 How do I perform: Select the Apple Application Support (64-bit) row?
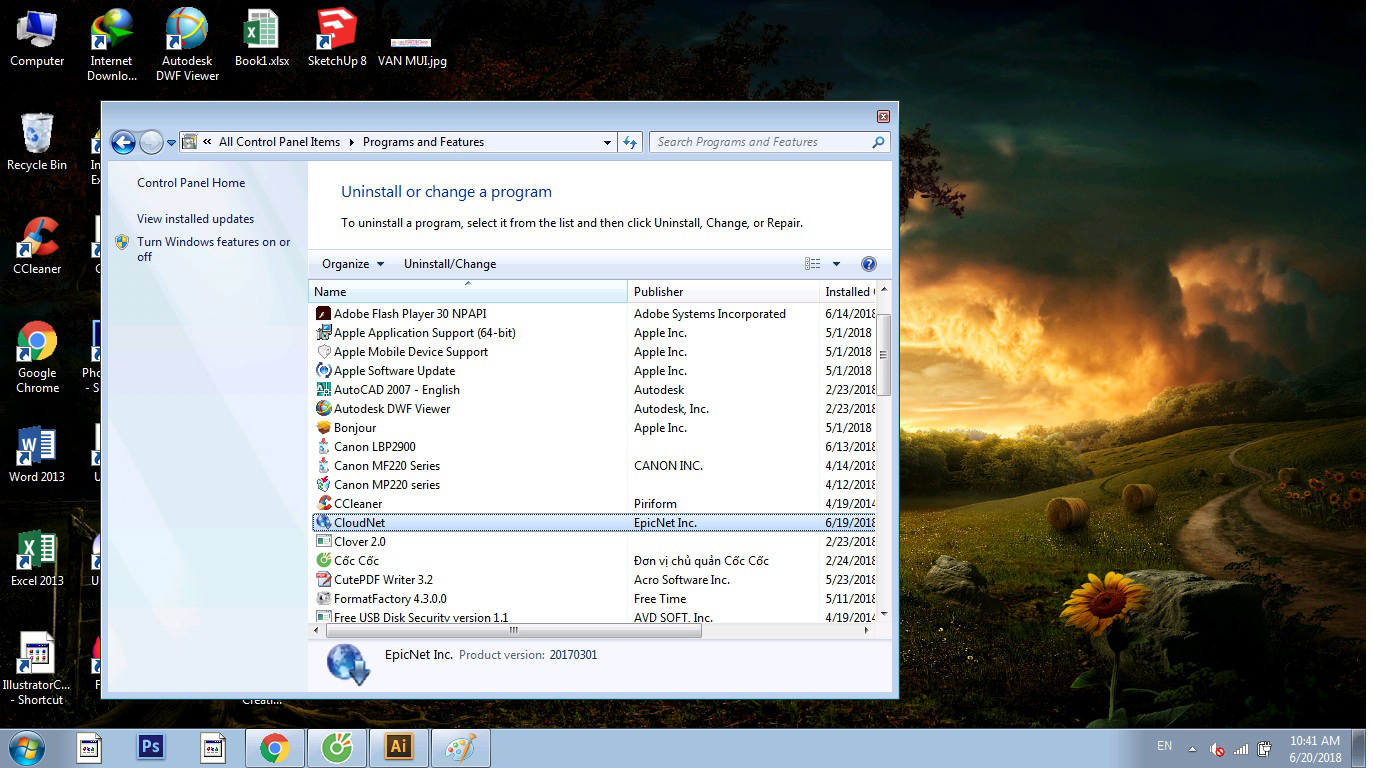coord(594,333)
